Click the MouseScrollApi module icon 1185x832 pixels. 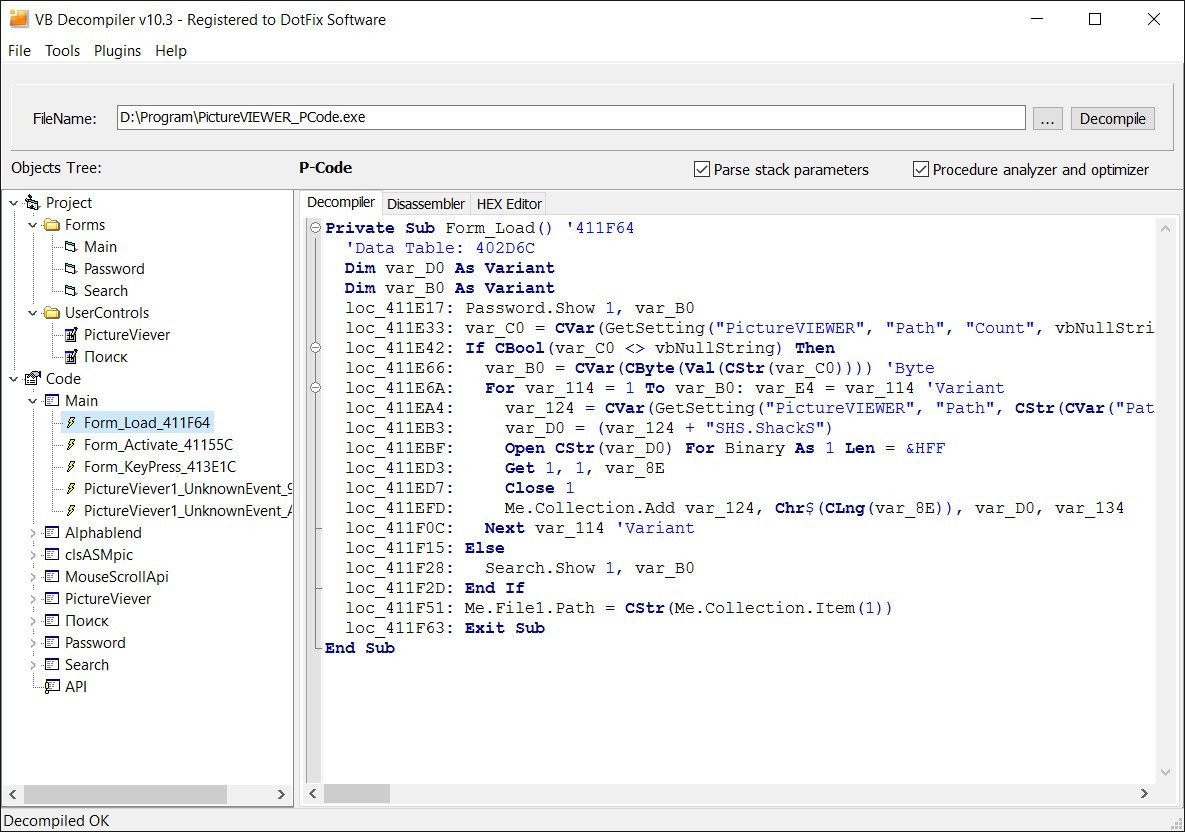click(50, 576)
